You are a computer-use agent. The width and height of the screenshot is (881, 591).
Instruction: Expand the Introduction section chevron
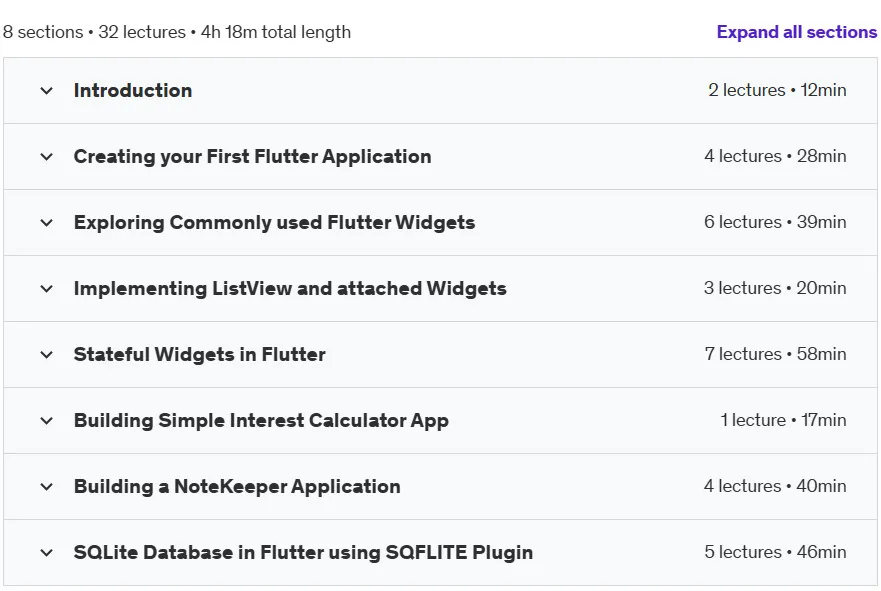click(47, 90)
